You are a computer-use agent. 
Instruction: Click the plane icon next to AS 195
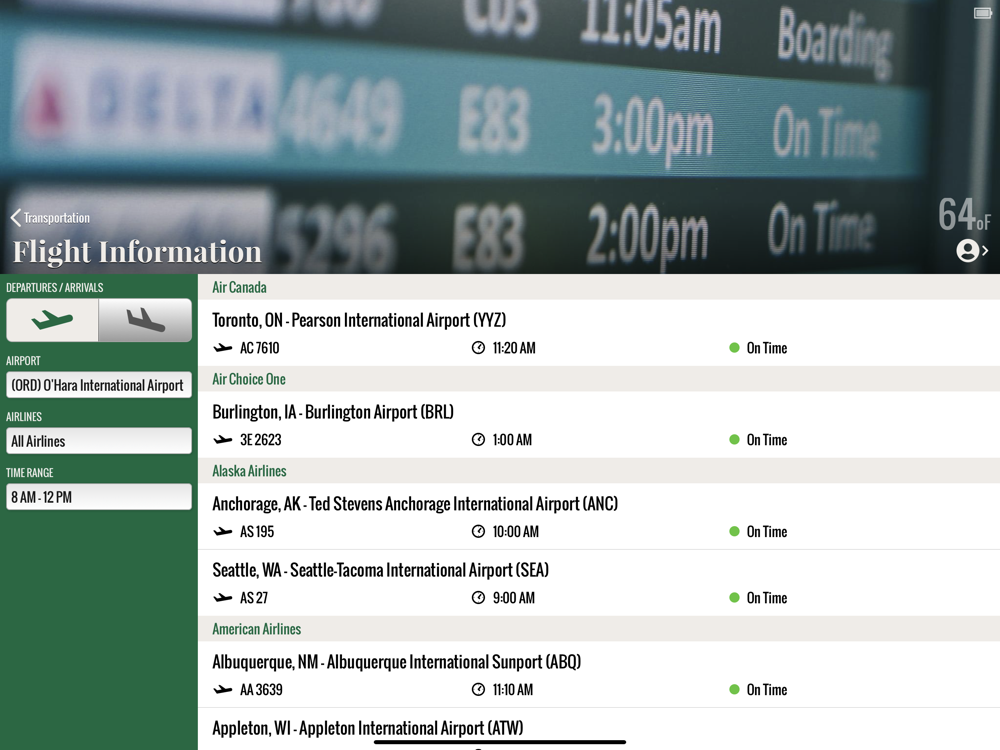point(223,531)
